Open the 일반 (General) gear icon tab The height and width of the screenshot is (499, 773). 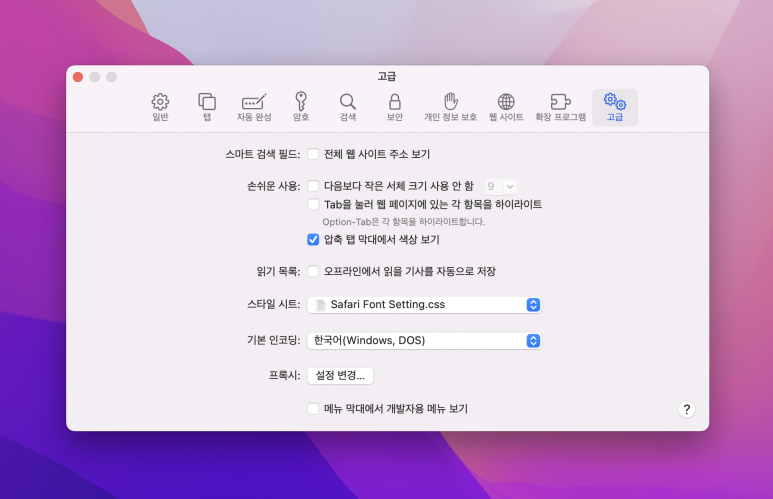pos(160,107)
